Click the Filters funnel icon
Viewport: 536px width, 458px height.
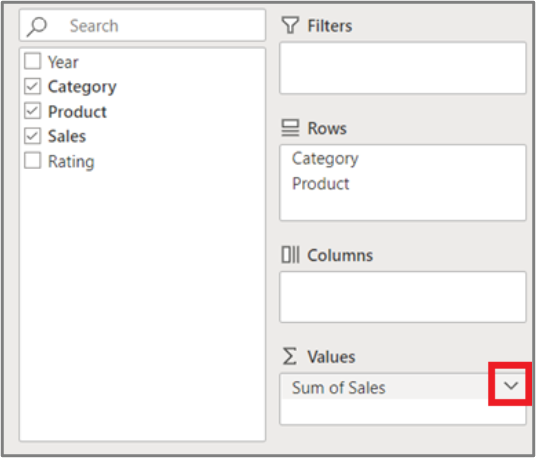290,25
